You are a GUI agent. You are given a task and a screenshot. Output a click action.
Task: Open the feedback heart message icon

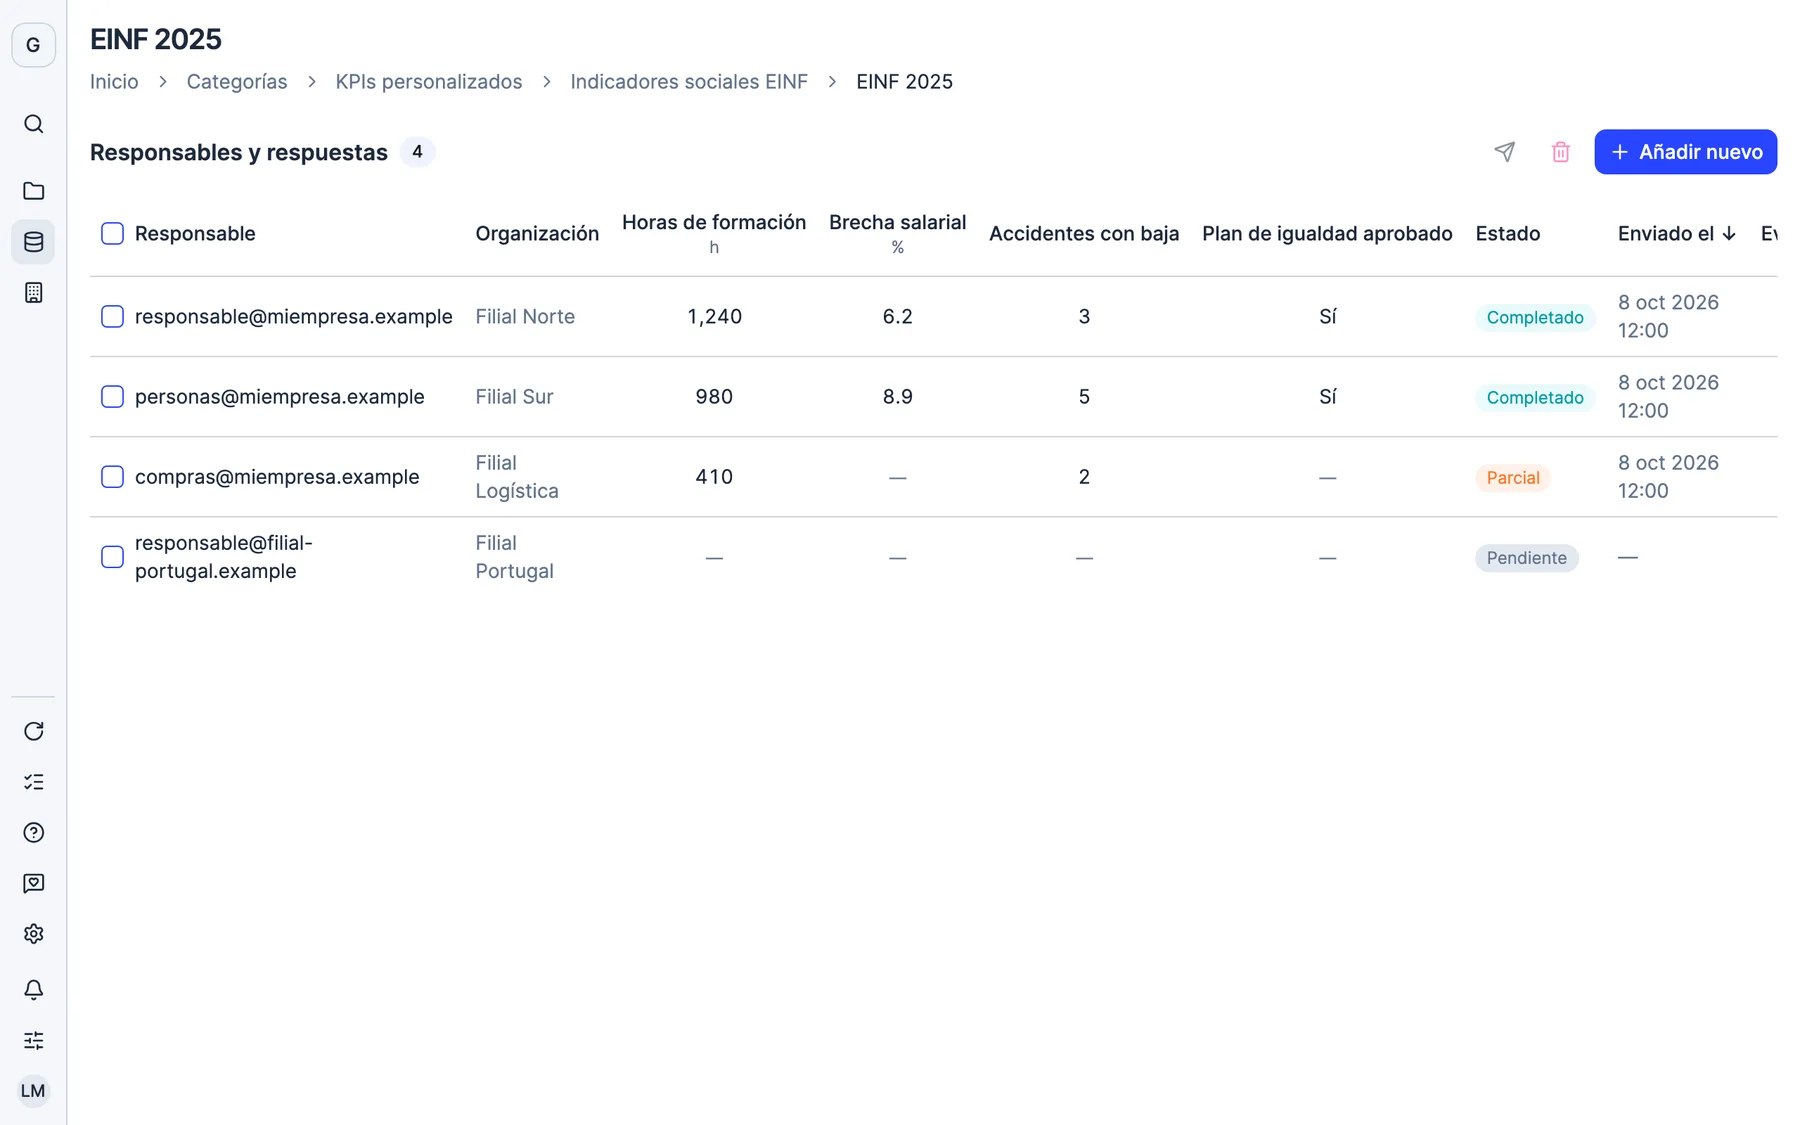(33, 884)
